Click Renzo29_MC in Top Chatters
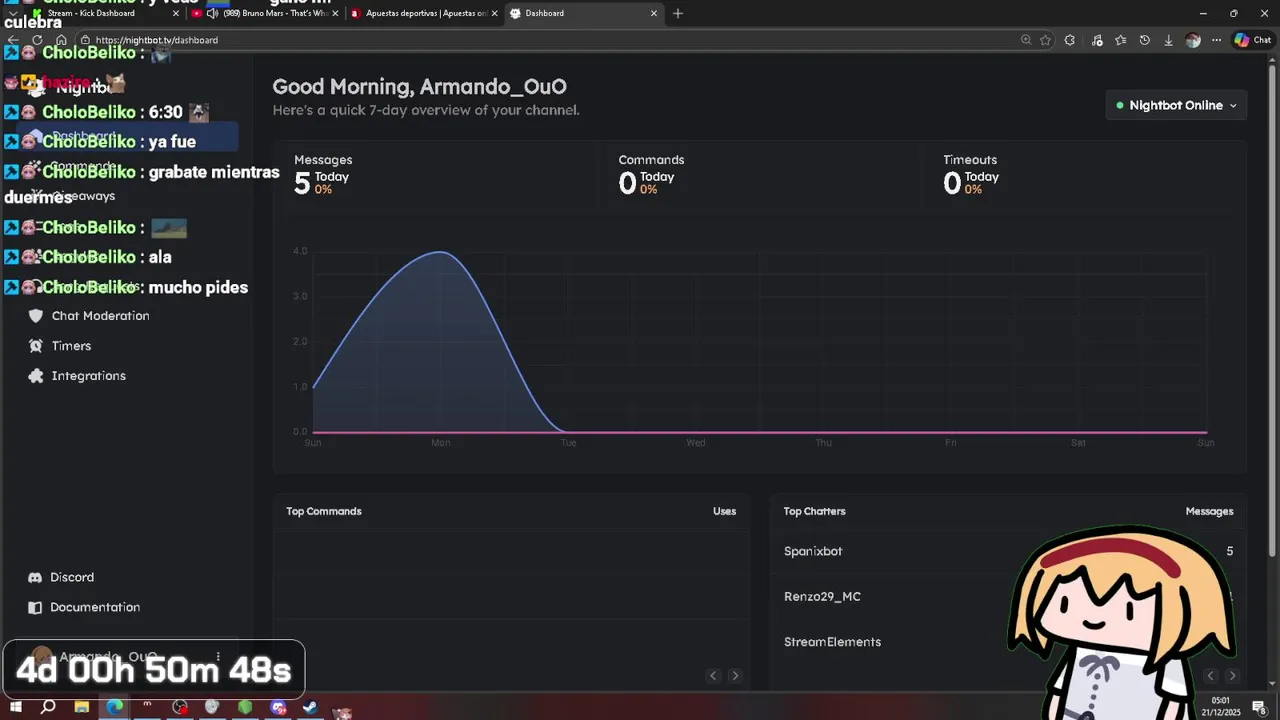This screenshot has width=1280, height=720. coord(822,597)
